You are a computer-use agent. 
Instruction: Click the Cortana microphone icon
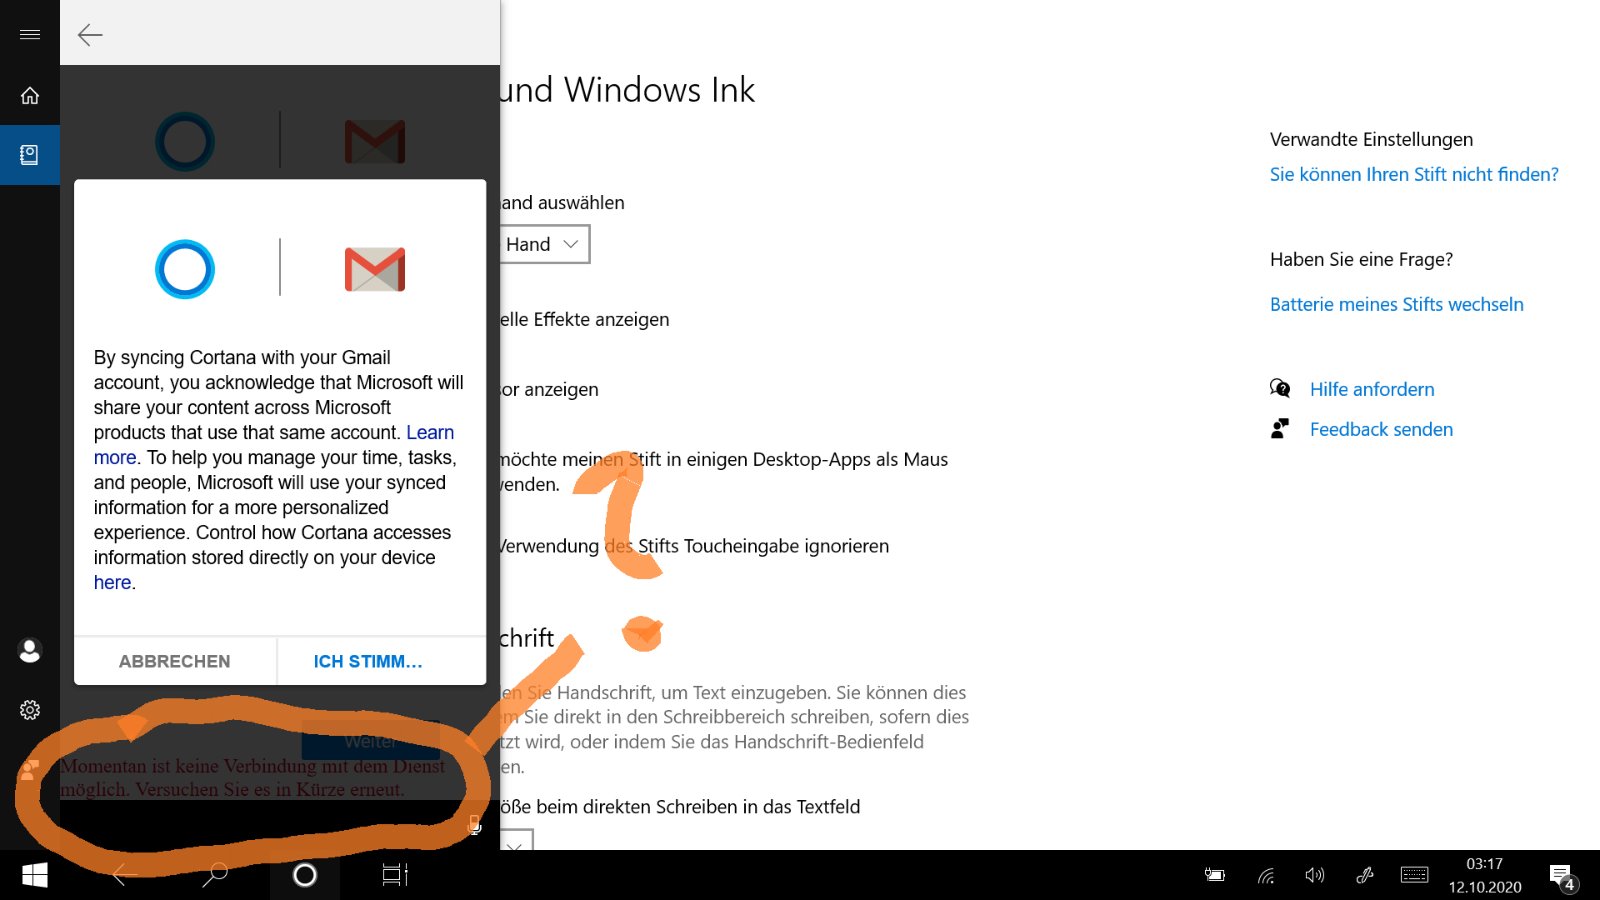pyautogui.click(x=475, y=825)
